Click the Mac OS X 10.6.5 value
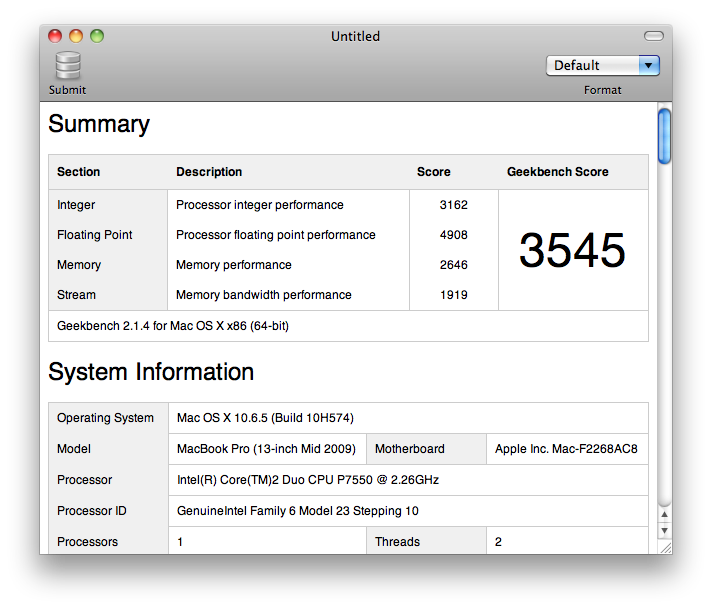The image size is (712, 609). 265,418
